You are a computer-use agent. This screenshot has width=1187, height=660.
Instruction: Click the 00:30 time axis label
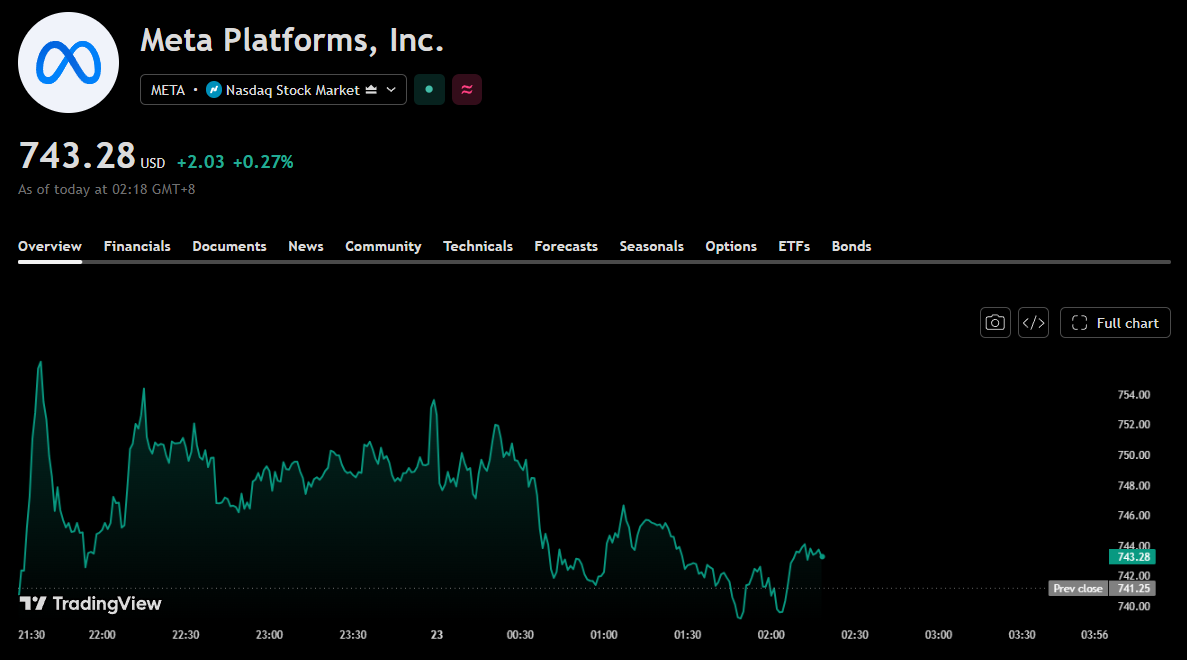pyautogui.click(x=520, y=635)
